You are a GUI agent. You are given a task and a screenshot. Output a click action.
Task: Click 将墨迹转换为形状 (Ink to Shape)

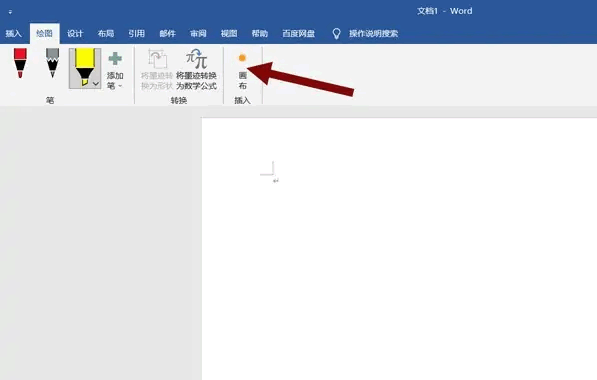(x=157, y=69)
